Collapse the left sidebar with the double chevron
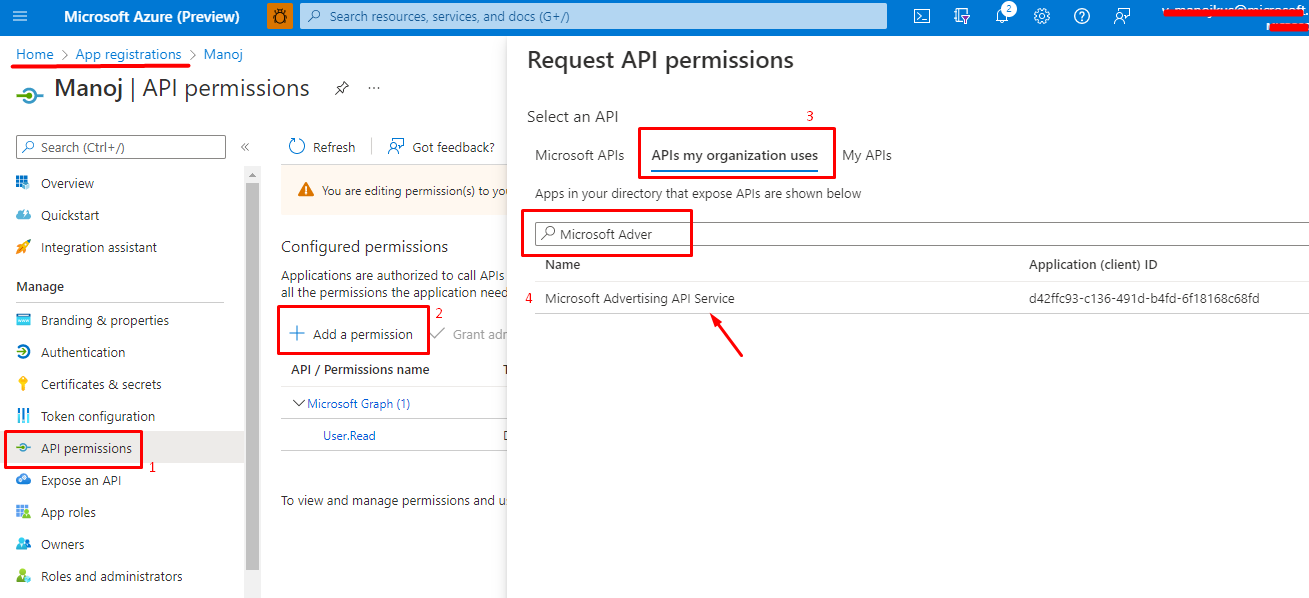The width and height of the screenshot is (1309, 598). coord(245,147)
